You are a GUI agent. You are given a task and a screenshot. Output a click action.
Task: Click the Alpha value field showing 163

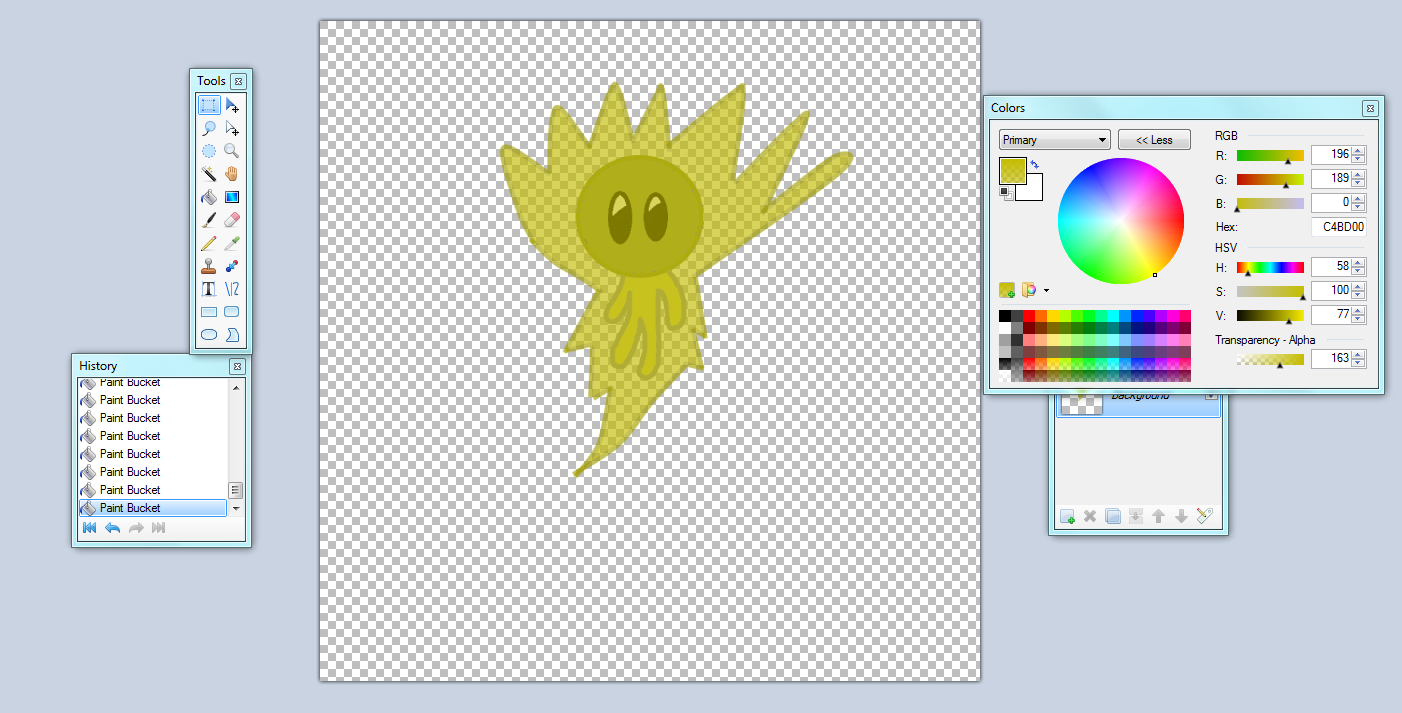1331,359
